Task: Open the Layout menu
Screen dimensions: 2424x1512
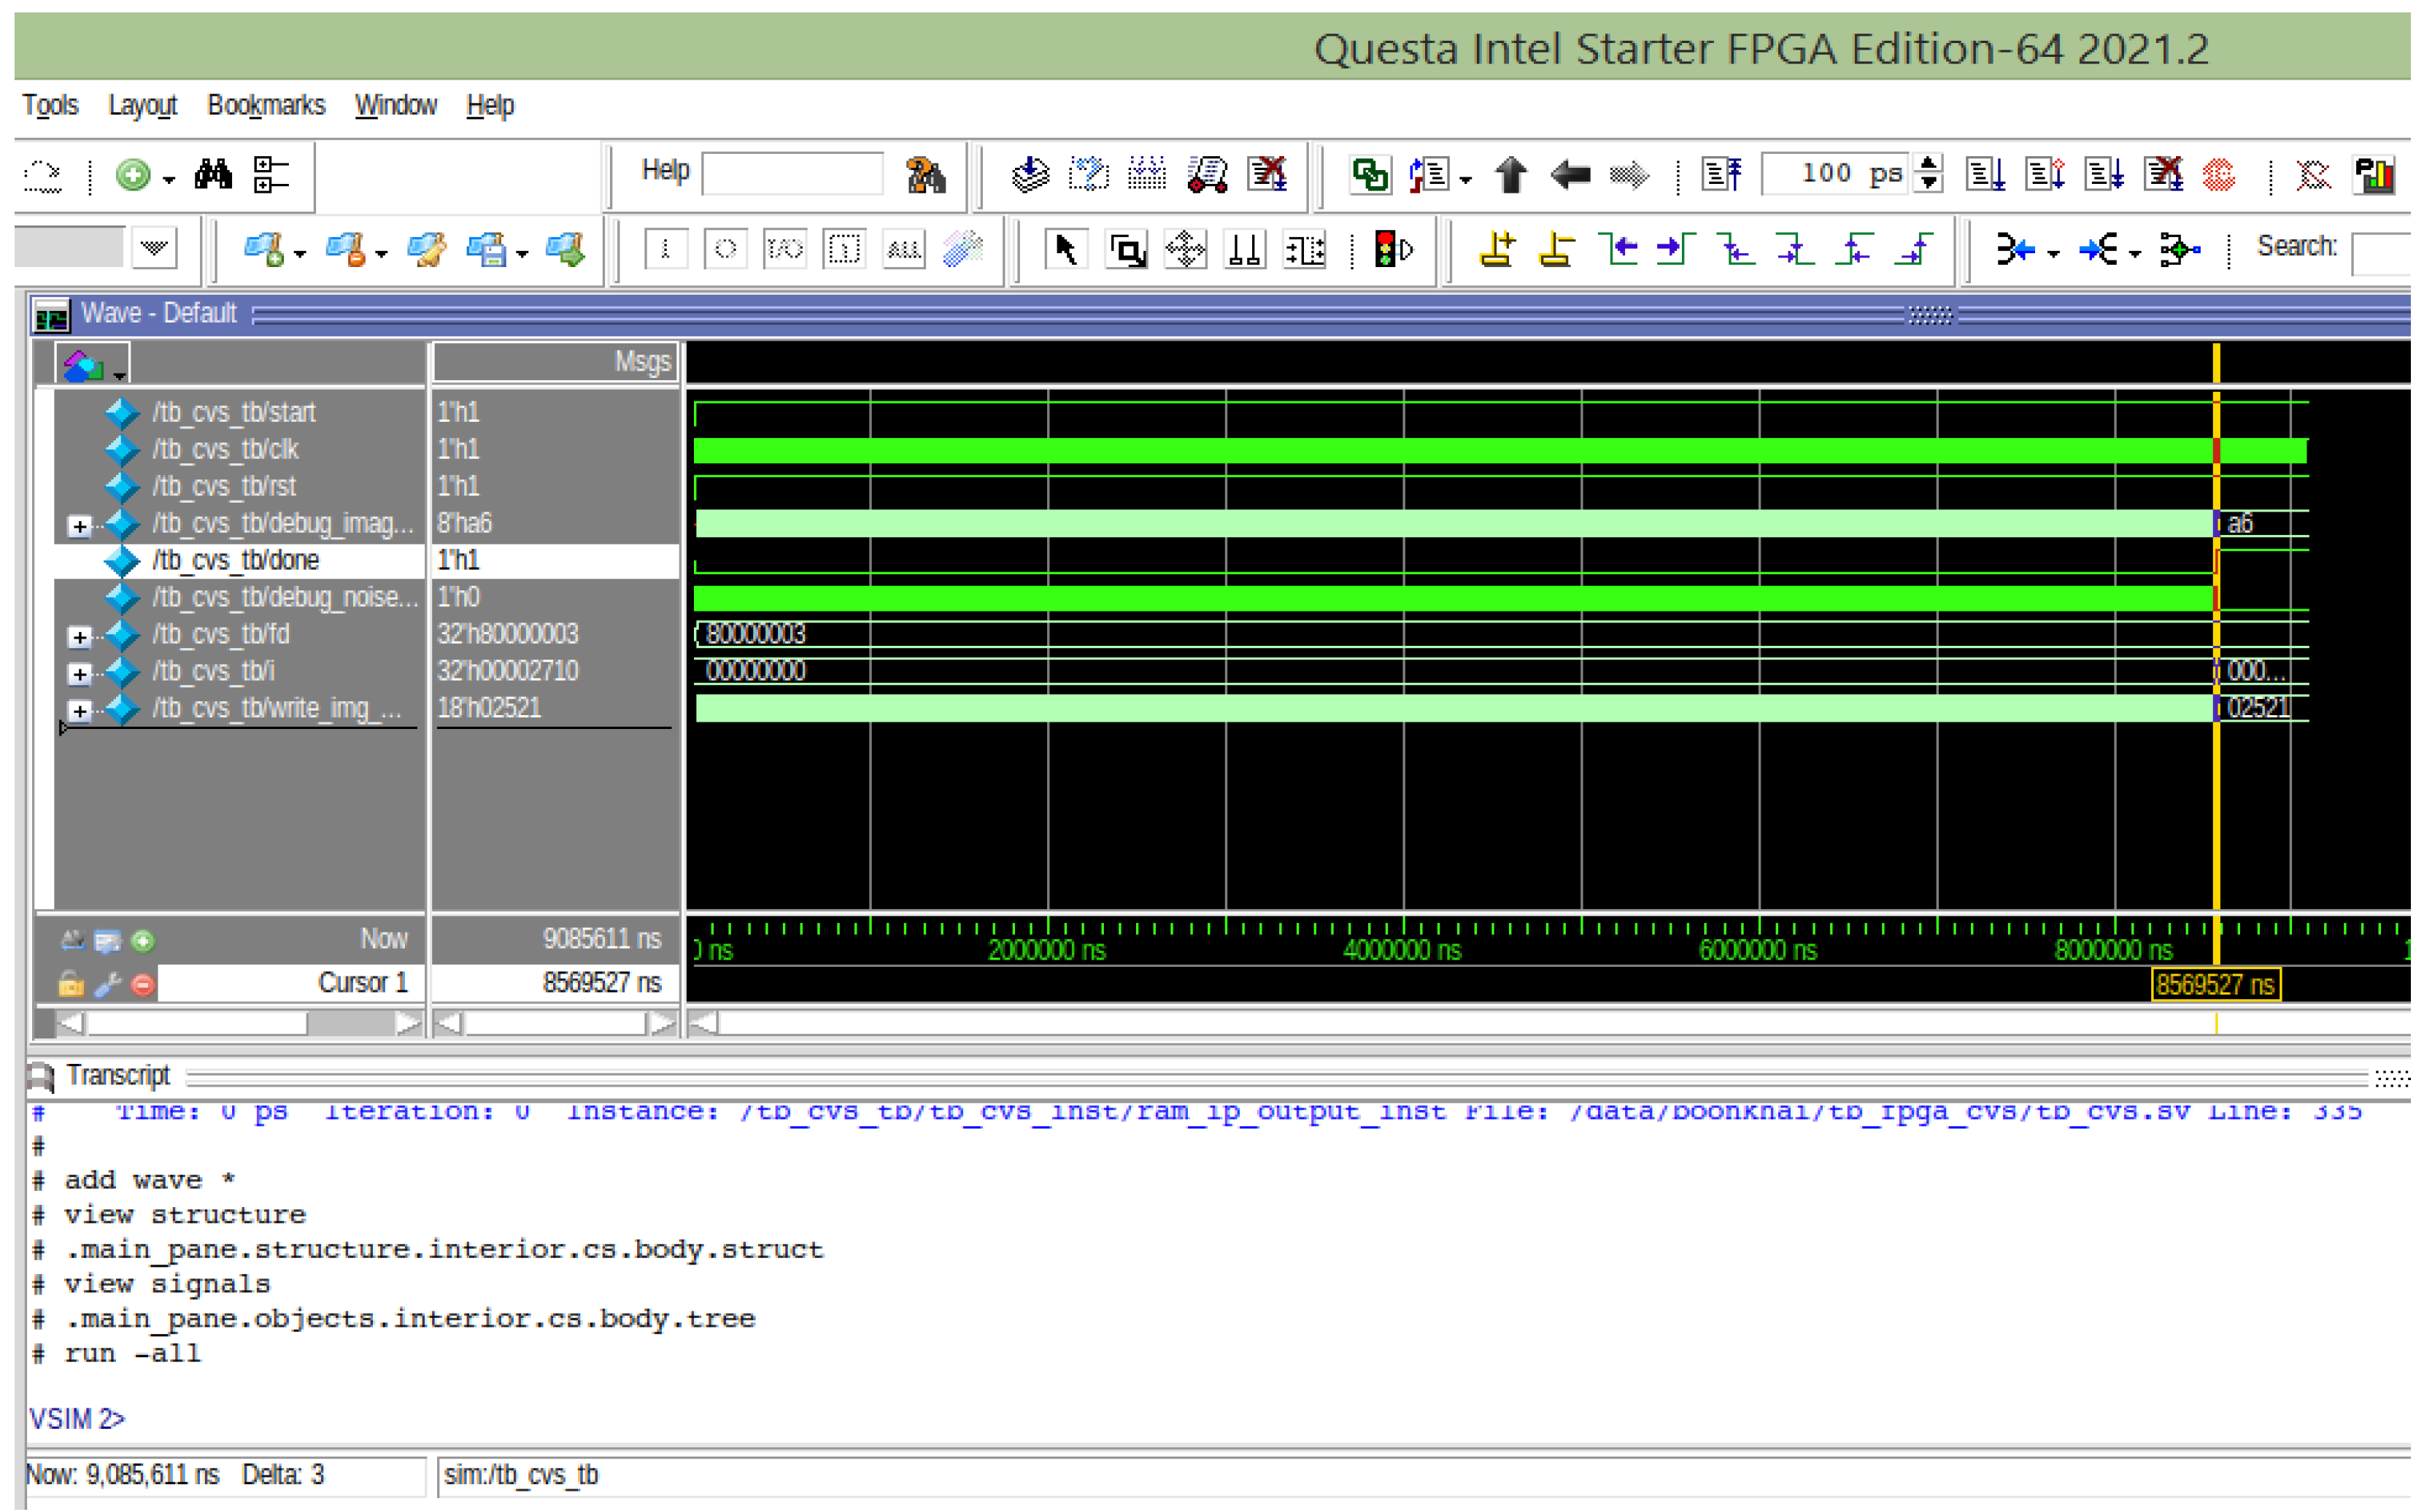Action: [142, 105]
